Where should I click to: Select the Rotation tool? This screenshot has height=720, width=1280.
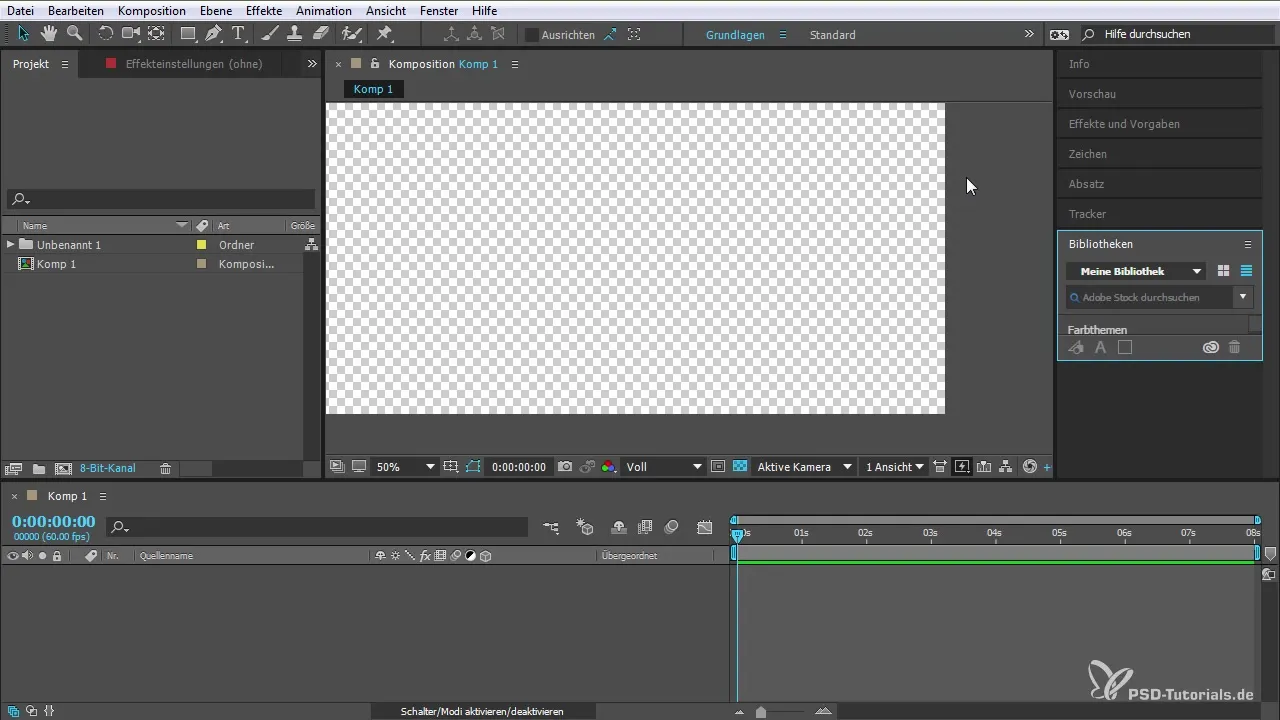105,34
